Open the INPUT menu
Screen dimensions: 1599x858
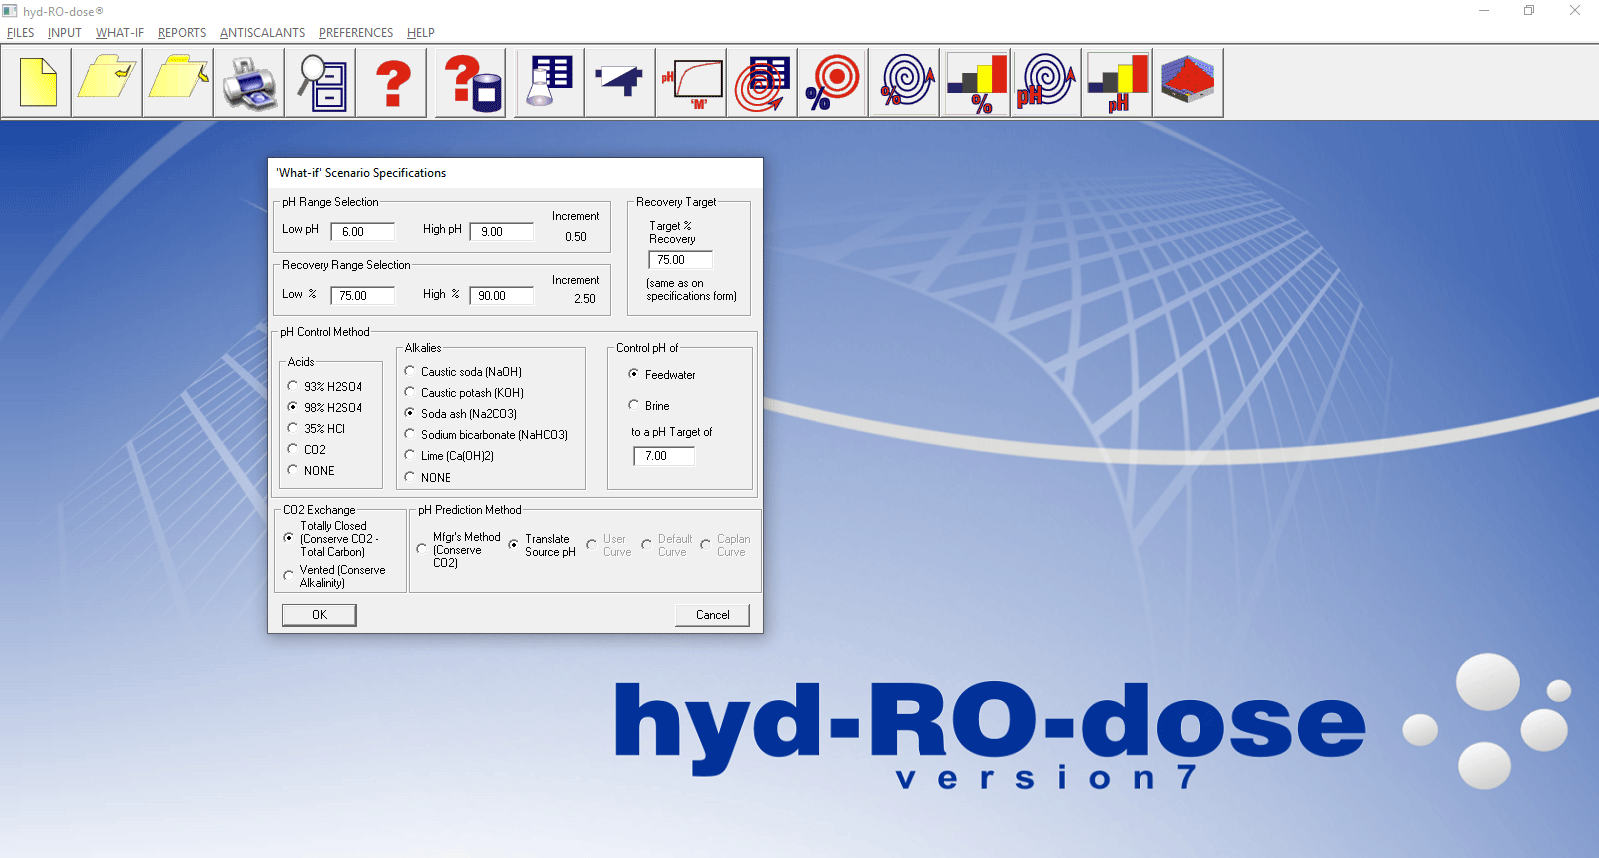pyautogui.click(x=65, y=33)
